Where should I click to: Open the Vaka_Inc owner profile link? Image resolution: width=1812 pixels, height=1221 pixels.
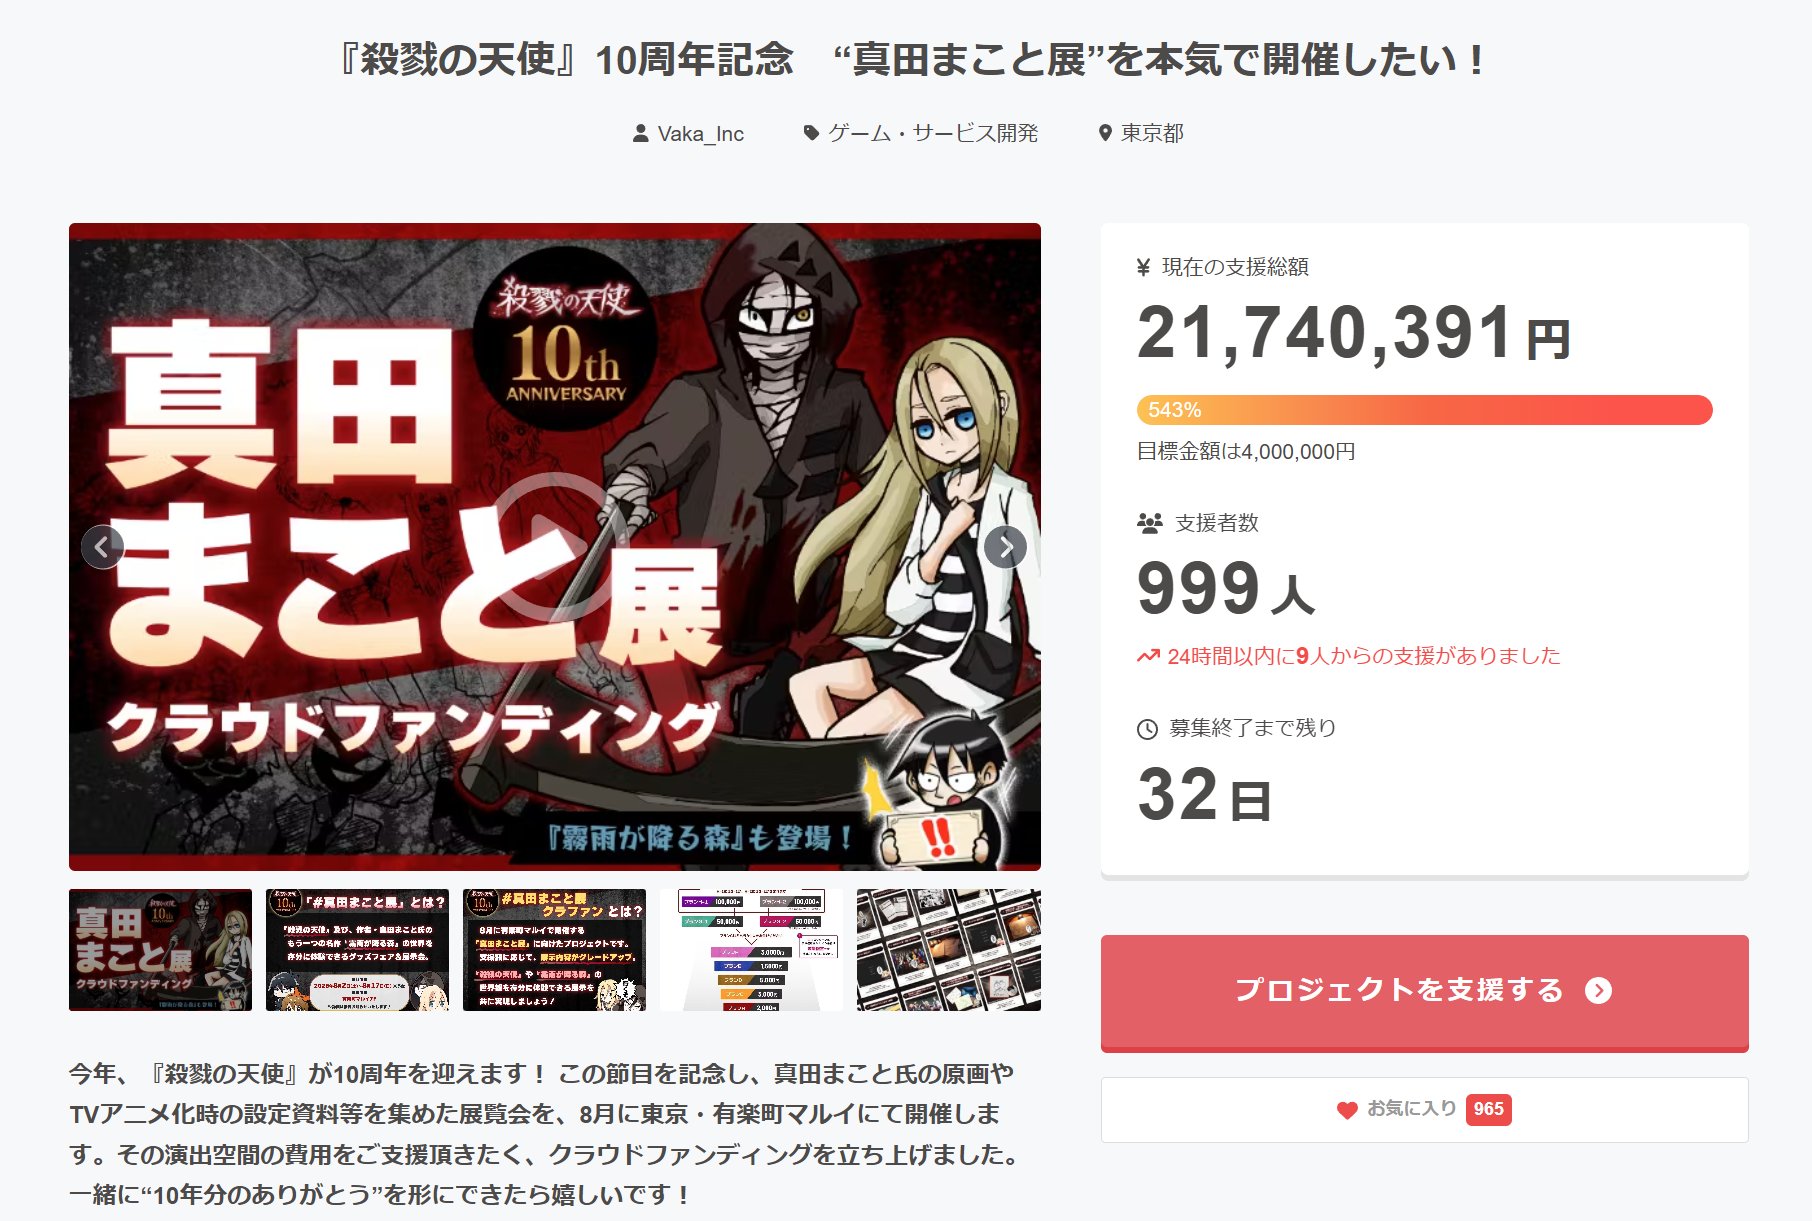701,133
